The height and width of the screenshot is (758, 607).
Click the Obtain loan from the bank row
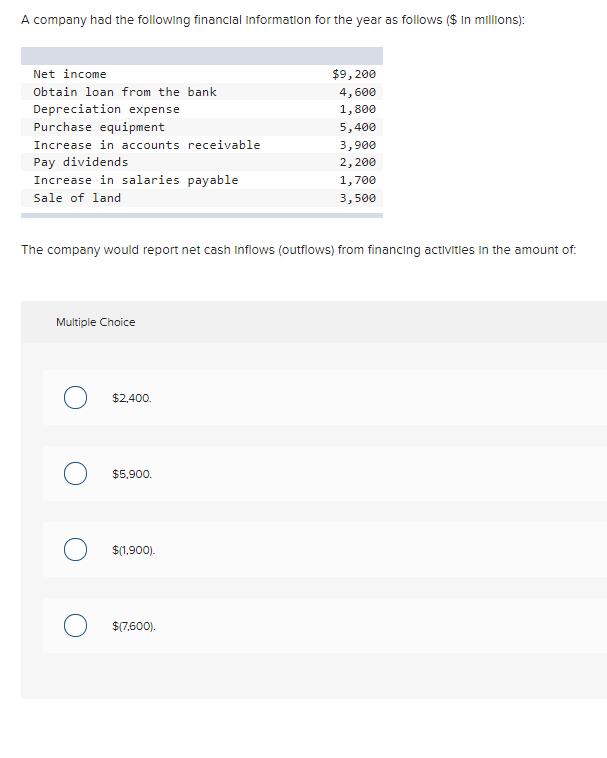(x=202, y=92)
